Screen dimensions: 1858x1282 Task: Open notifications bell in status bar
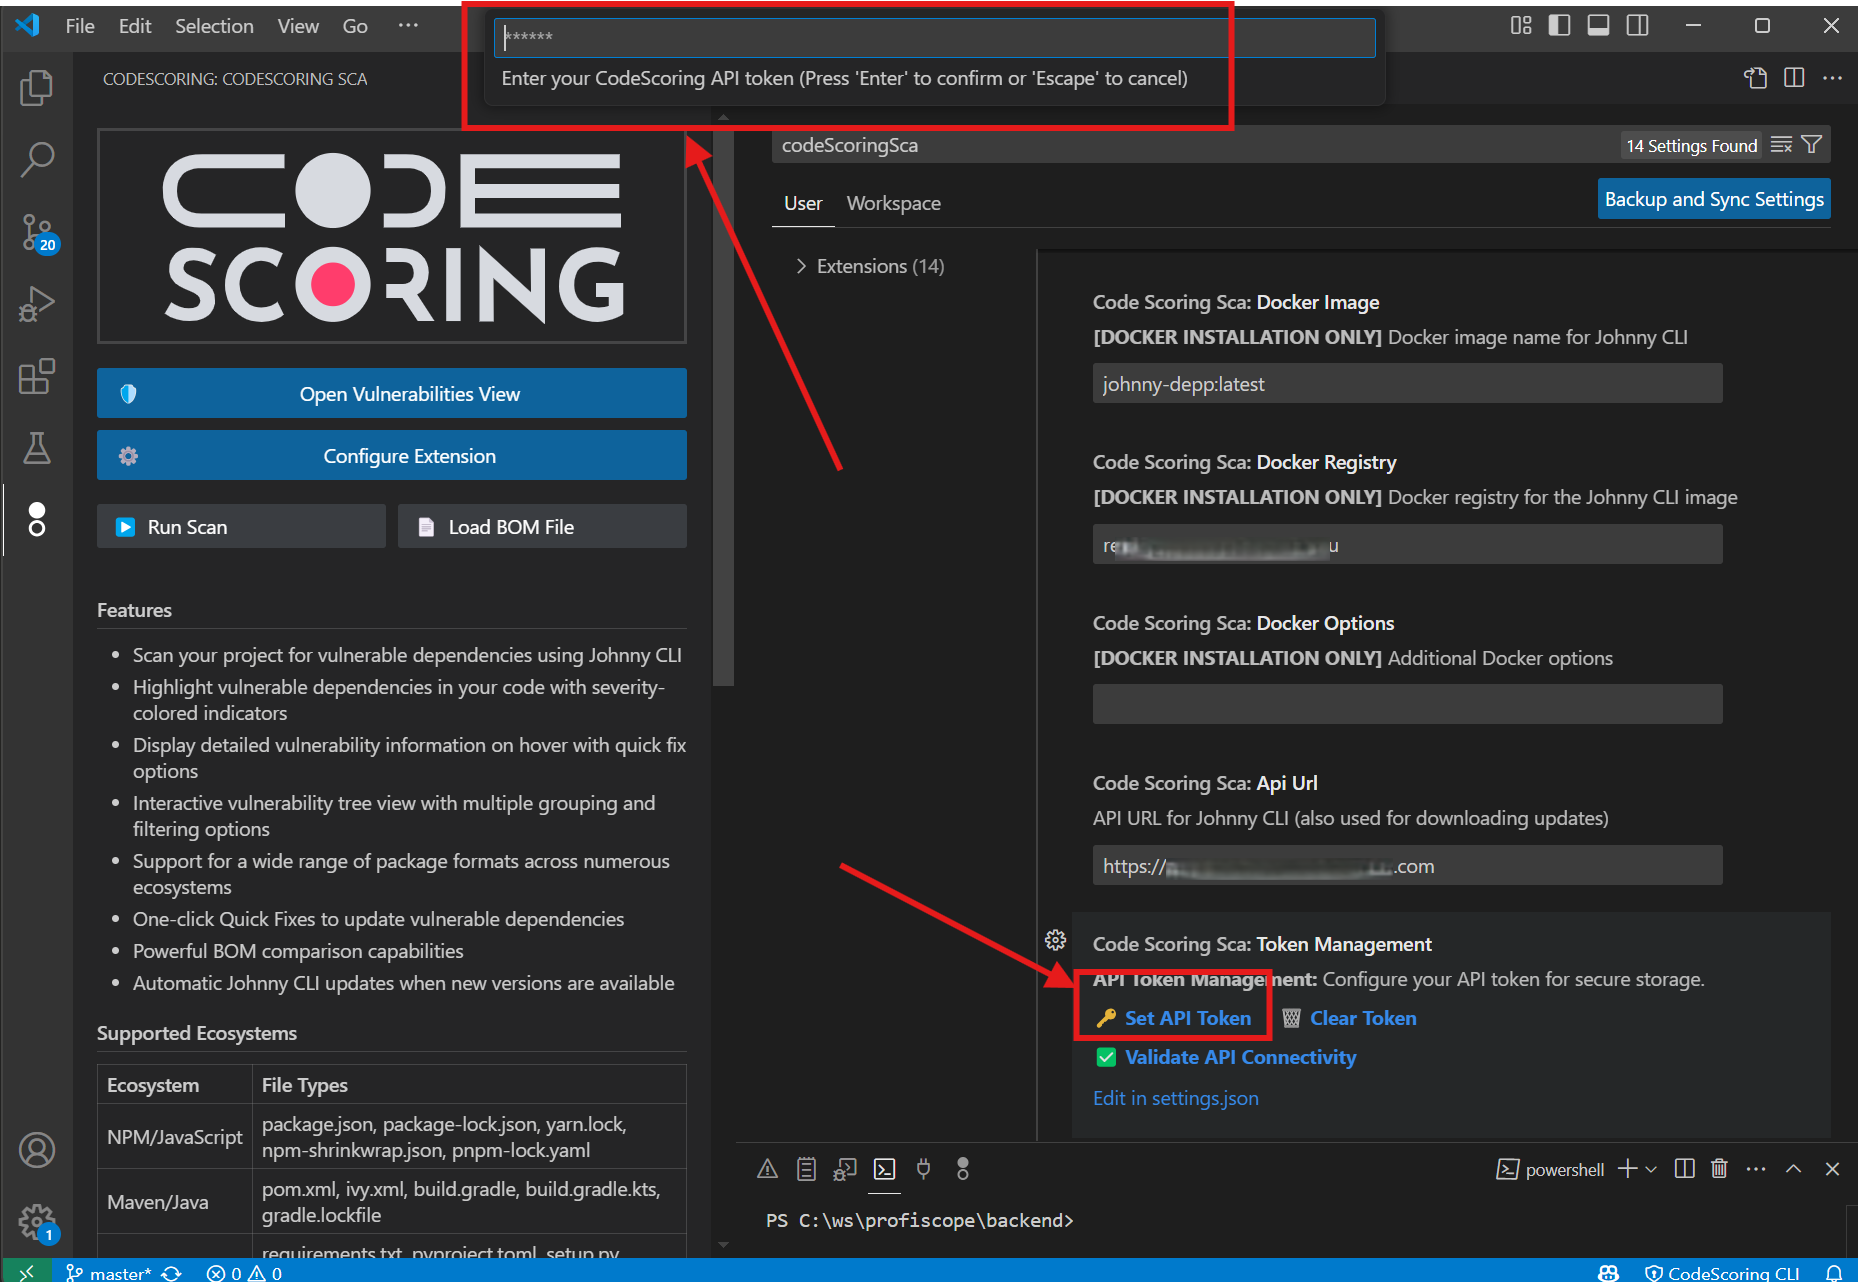coord(1833,1272)
